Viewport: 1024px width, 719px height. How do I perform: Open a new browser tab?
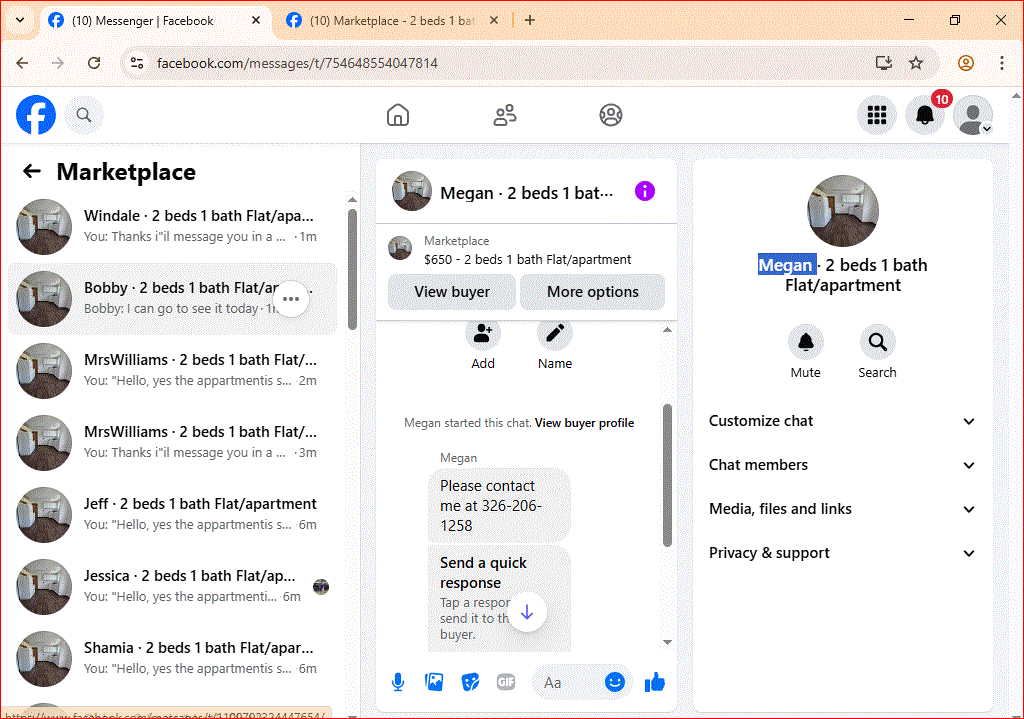pos(530,20)
